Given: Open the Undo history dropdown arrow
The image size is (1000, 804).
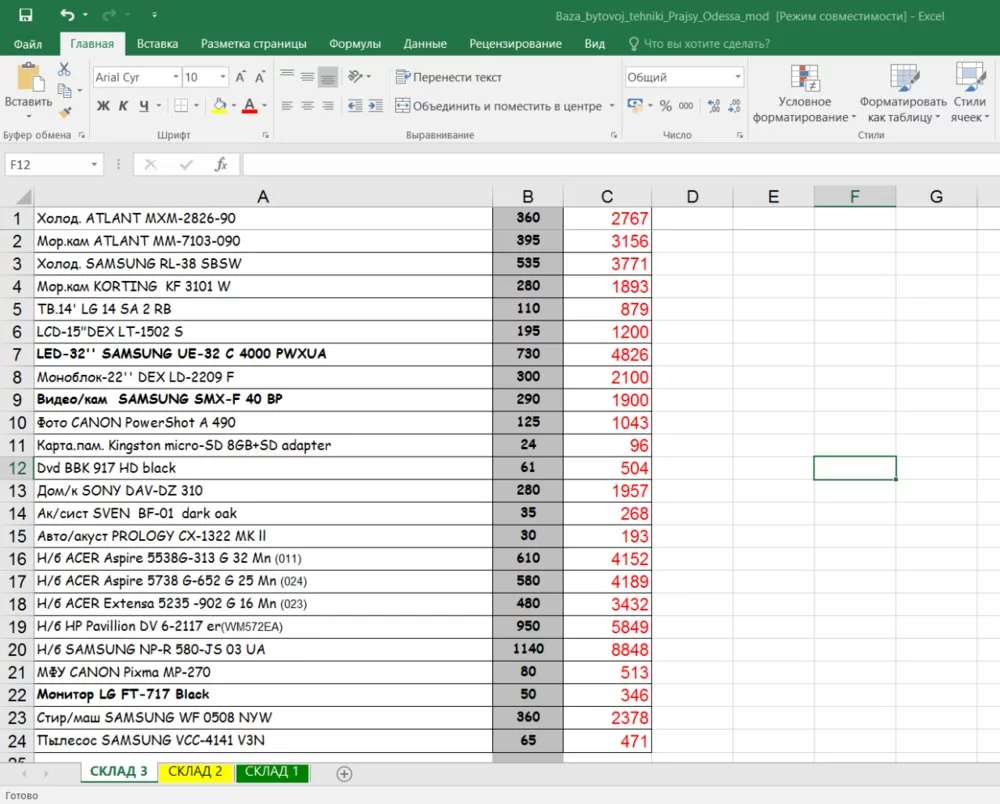Looking at the screenshot, I should tap(85, 15).
